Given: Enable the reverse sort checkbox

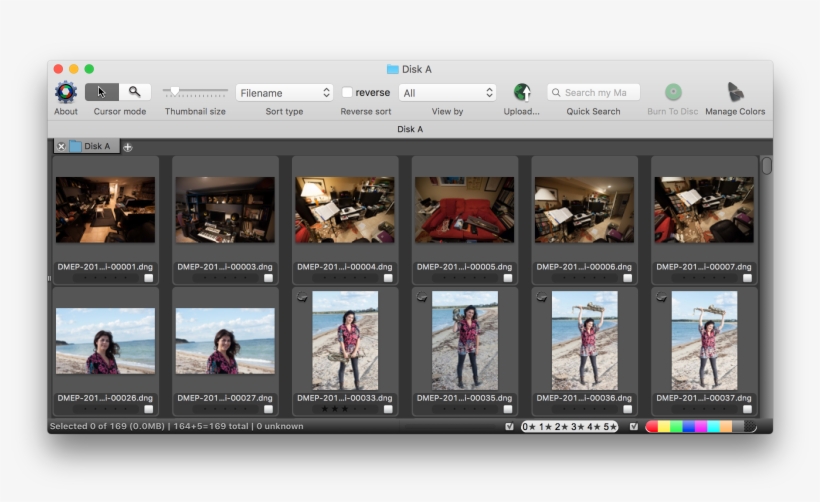Looking at the screenshot, I should coord(347,93).
